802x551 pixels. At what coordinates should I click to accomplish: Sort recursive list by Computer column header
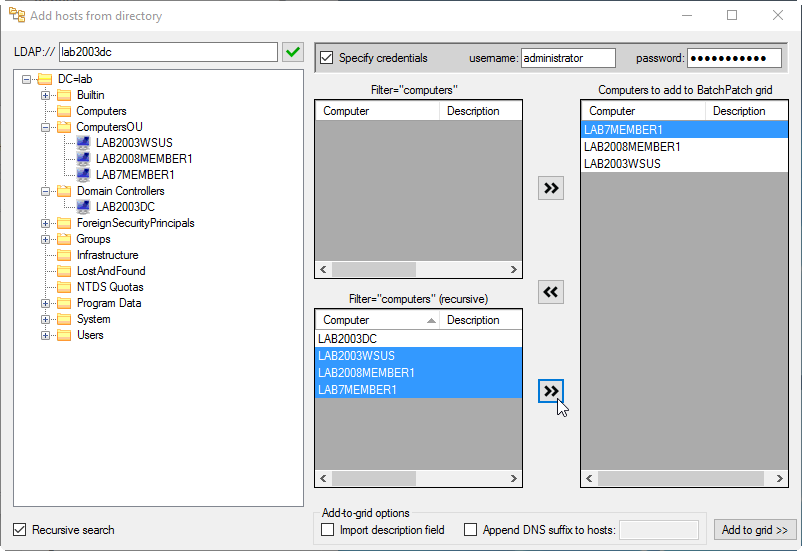(377, 320)
